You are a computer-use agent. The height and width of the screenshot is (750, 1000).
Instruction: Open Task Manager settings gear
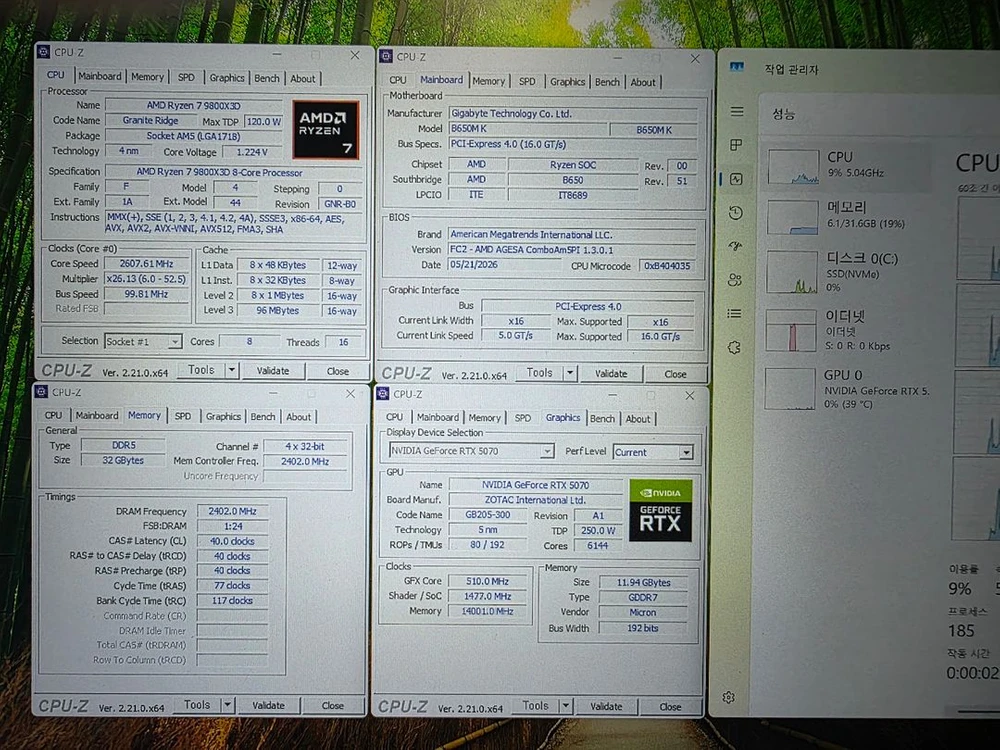tap(728, 697)
